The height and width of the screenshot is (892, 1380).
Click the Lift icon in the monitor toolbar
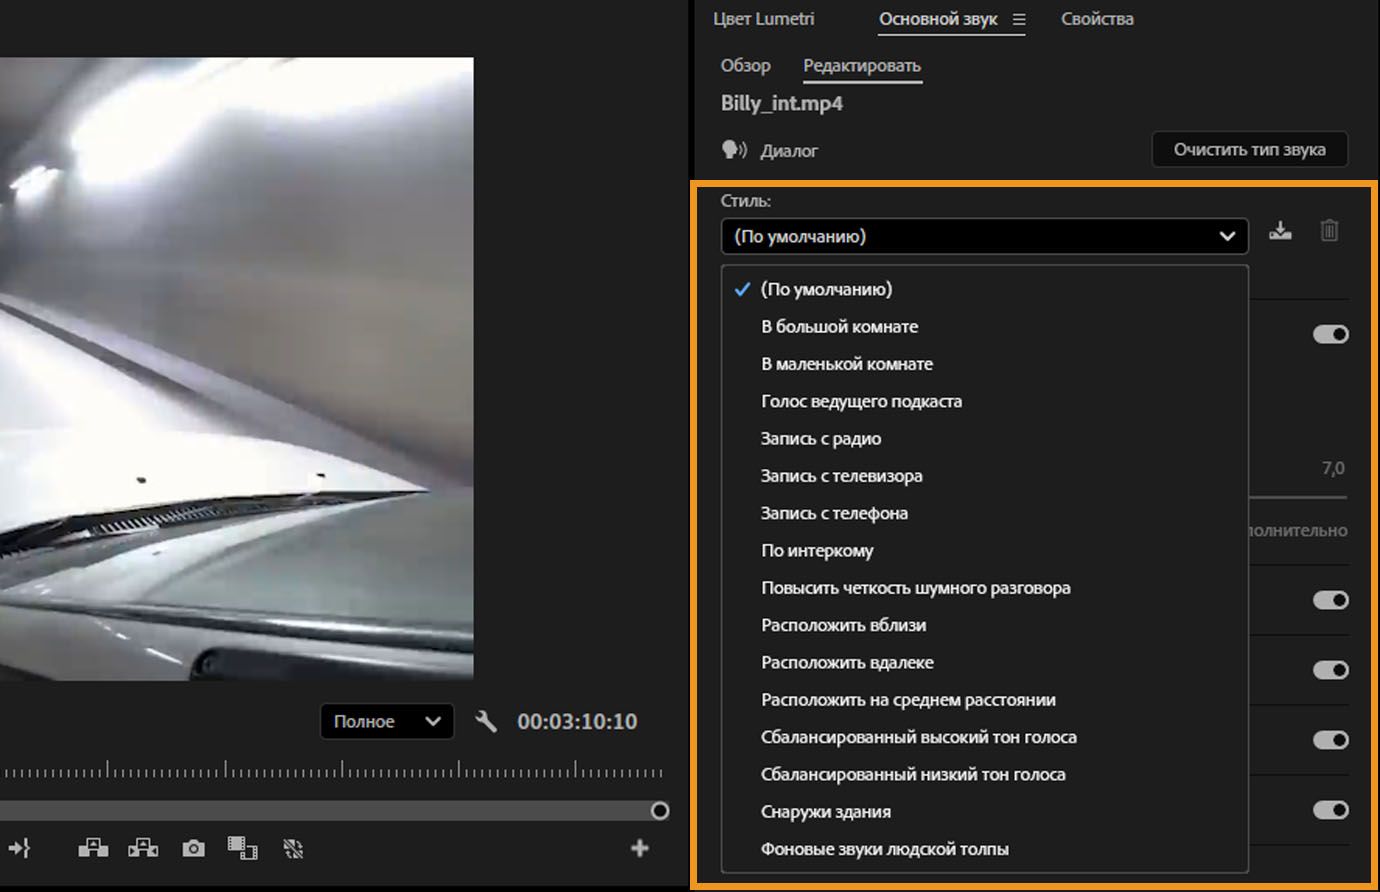[x=92, y=847]
